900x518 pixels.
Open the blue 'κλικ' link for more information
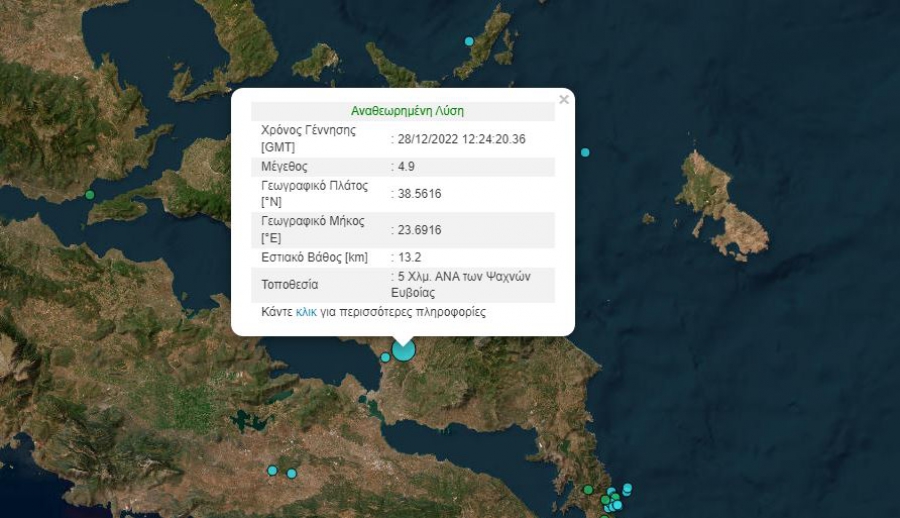[306, 312]
